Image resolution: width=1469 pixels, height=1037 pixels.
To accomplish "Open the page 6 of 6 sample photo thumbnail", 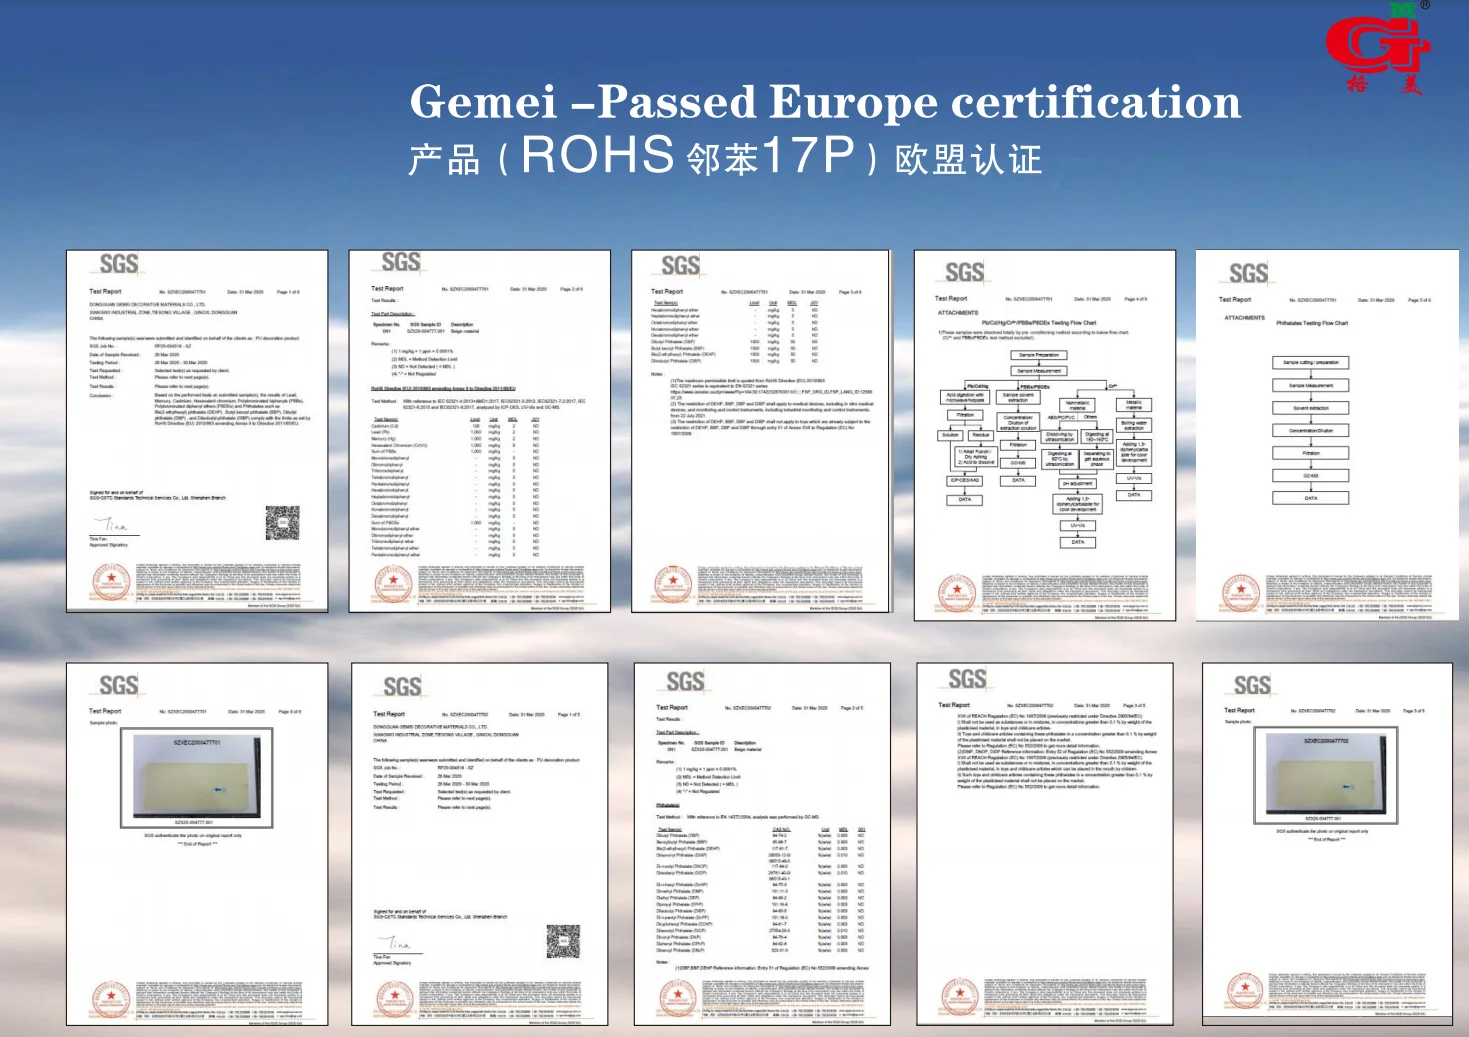I will tap(197, 843).
